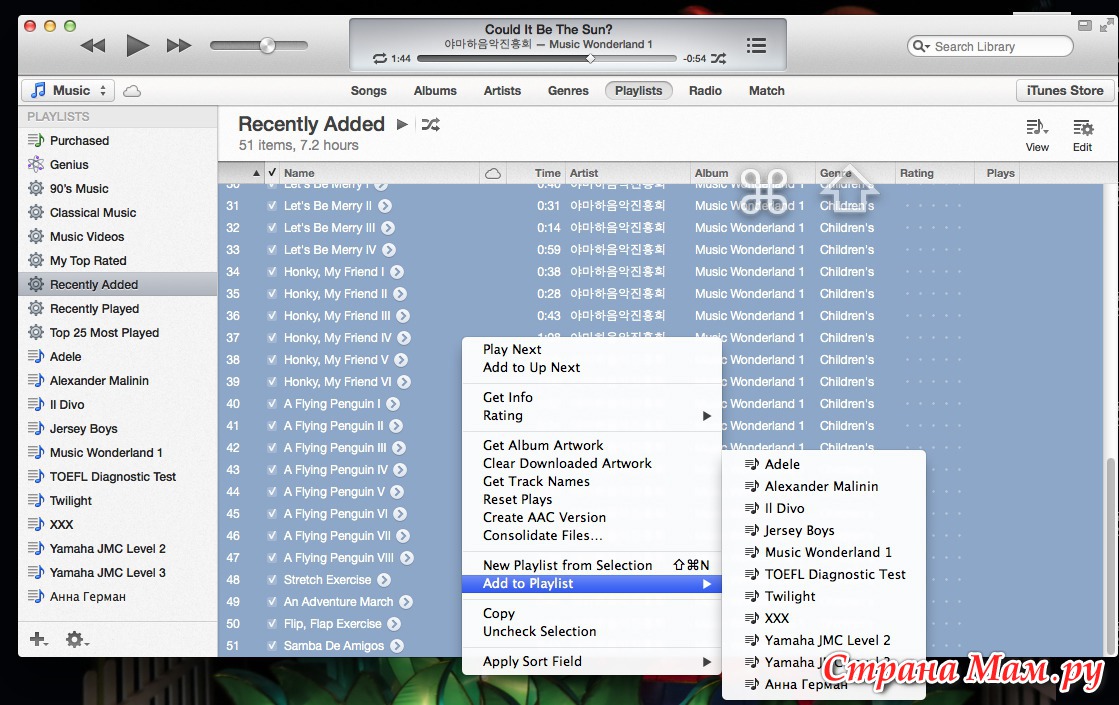Toggle the shuffle icon in the now playing display
The height and width of the screenshot is (705, 1119).
coord(719,59)
